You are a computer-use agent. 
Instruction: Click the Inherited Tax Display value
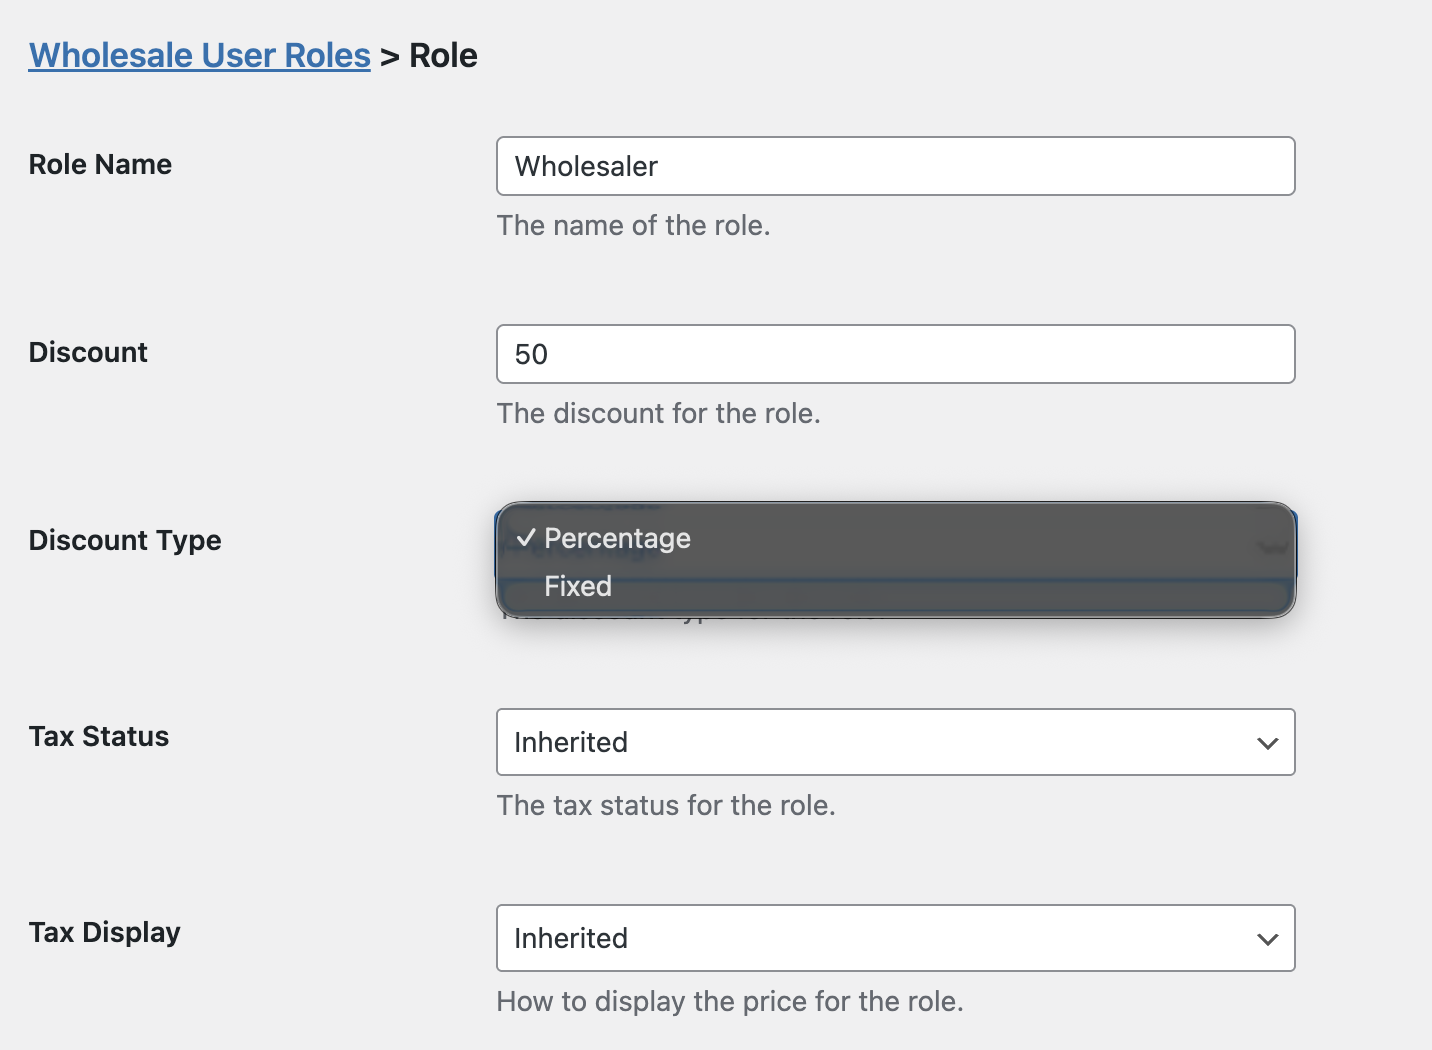click(x=571, y=938)
